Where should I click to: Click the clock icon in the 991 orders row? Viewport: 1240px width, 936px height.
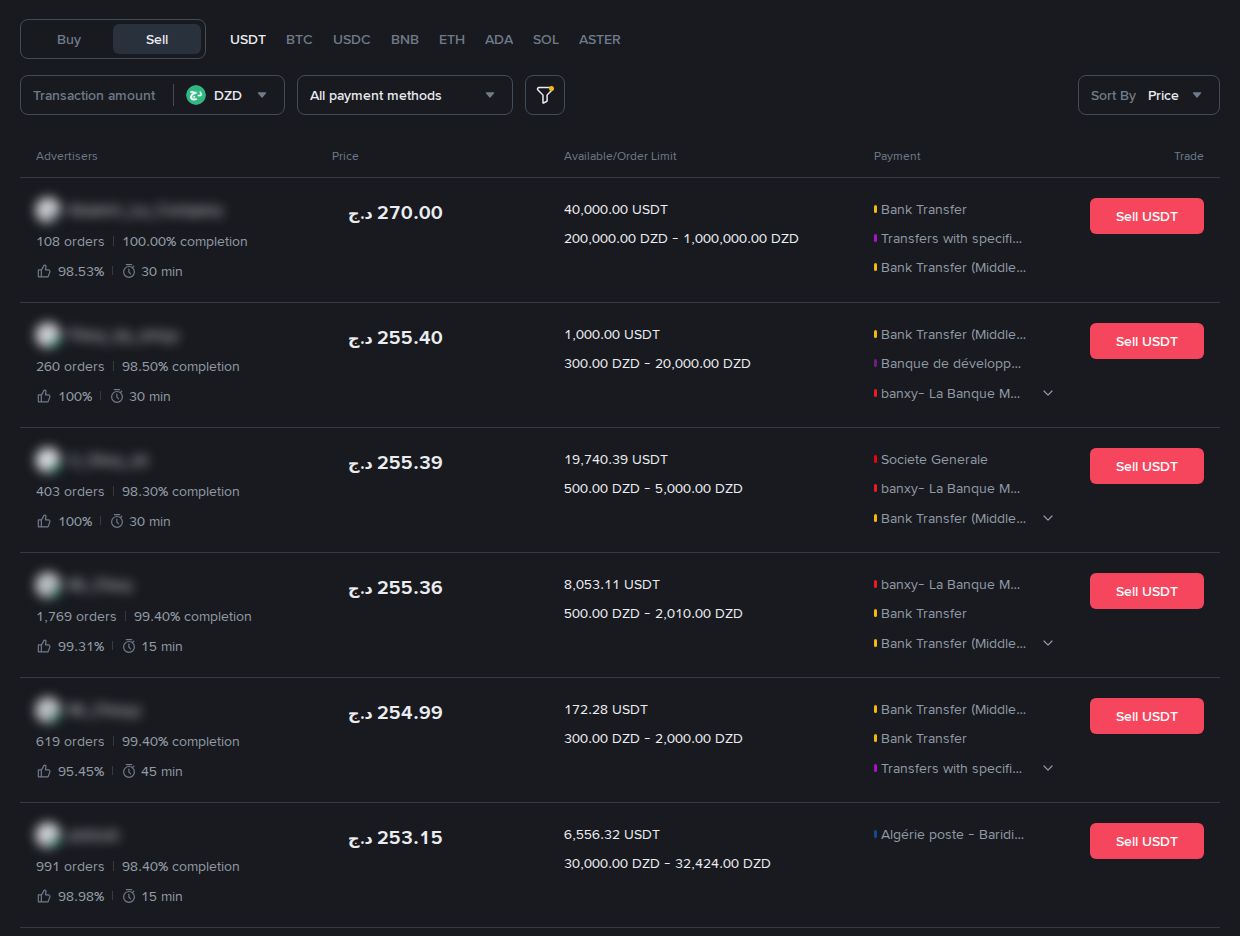(129, 896)
